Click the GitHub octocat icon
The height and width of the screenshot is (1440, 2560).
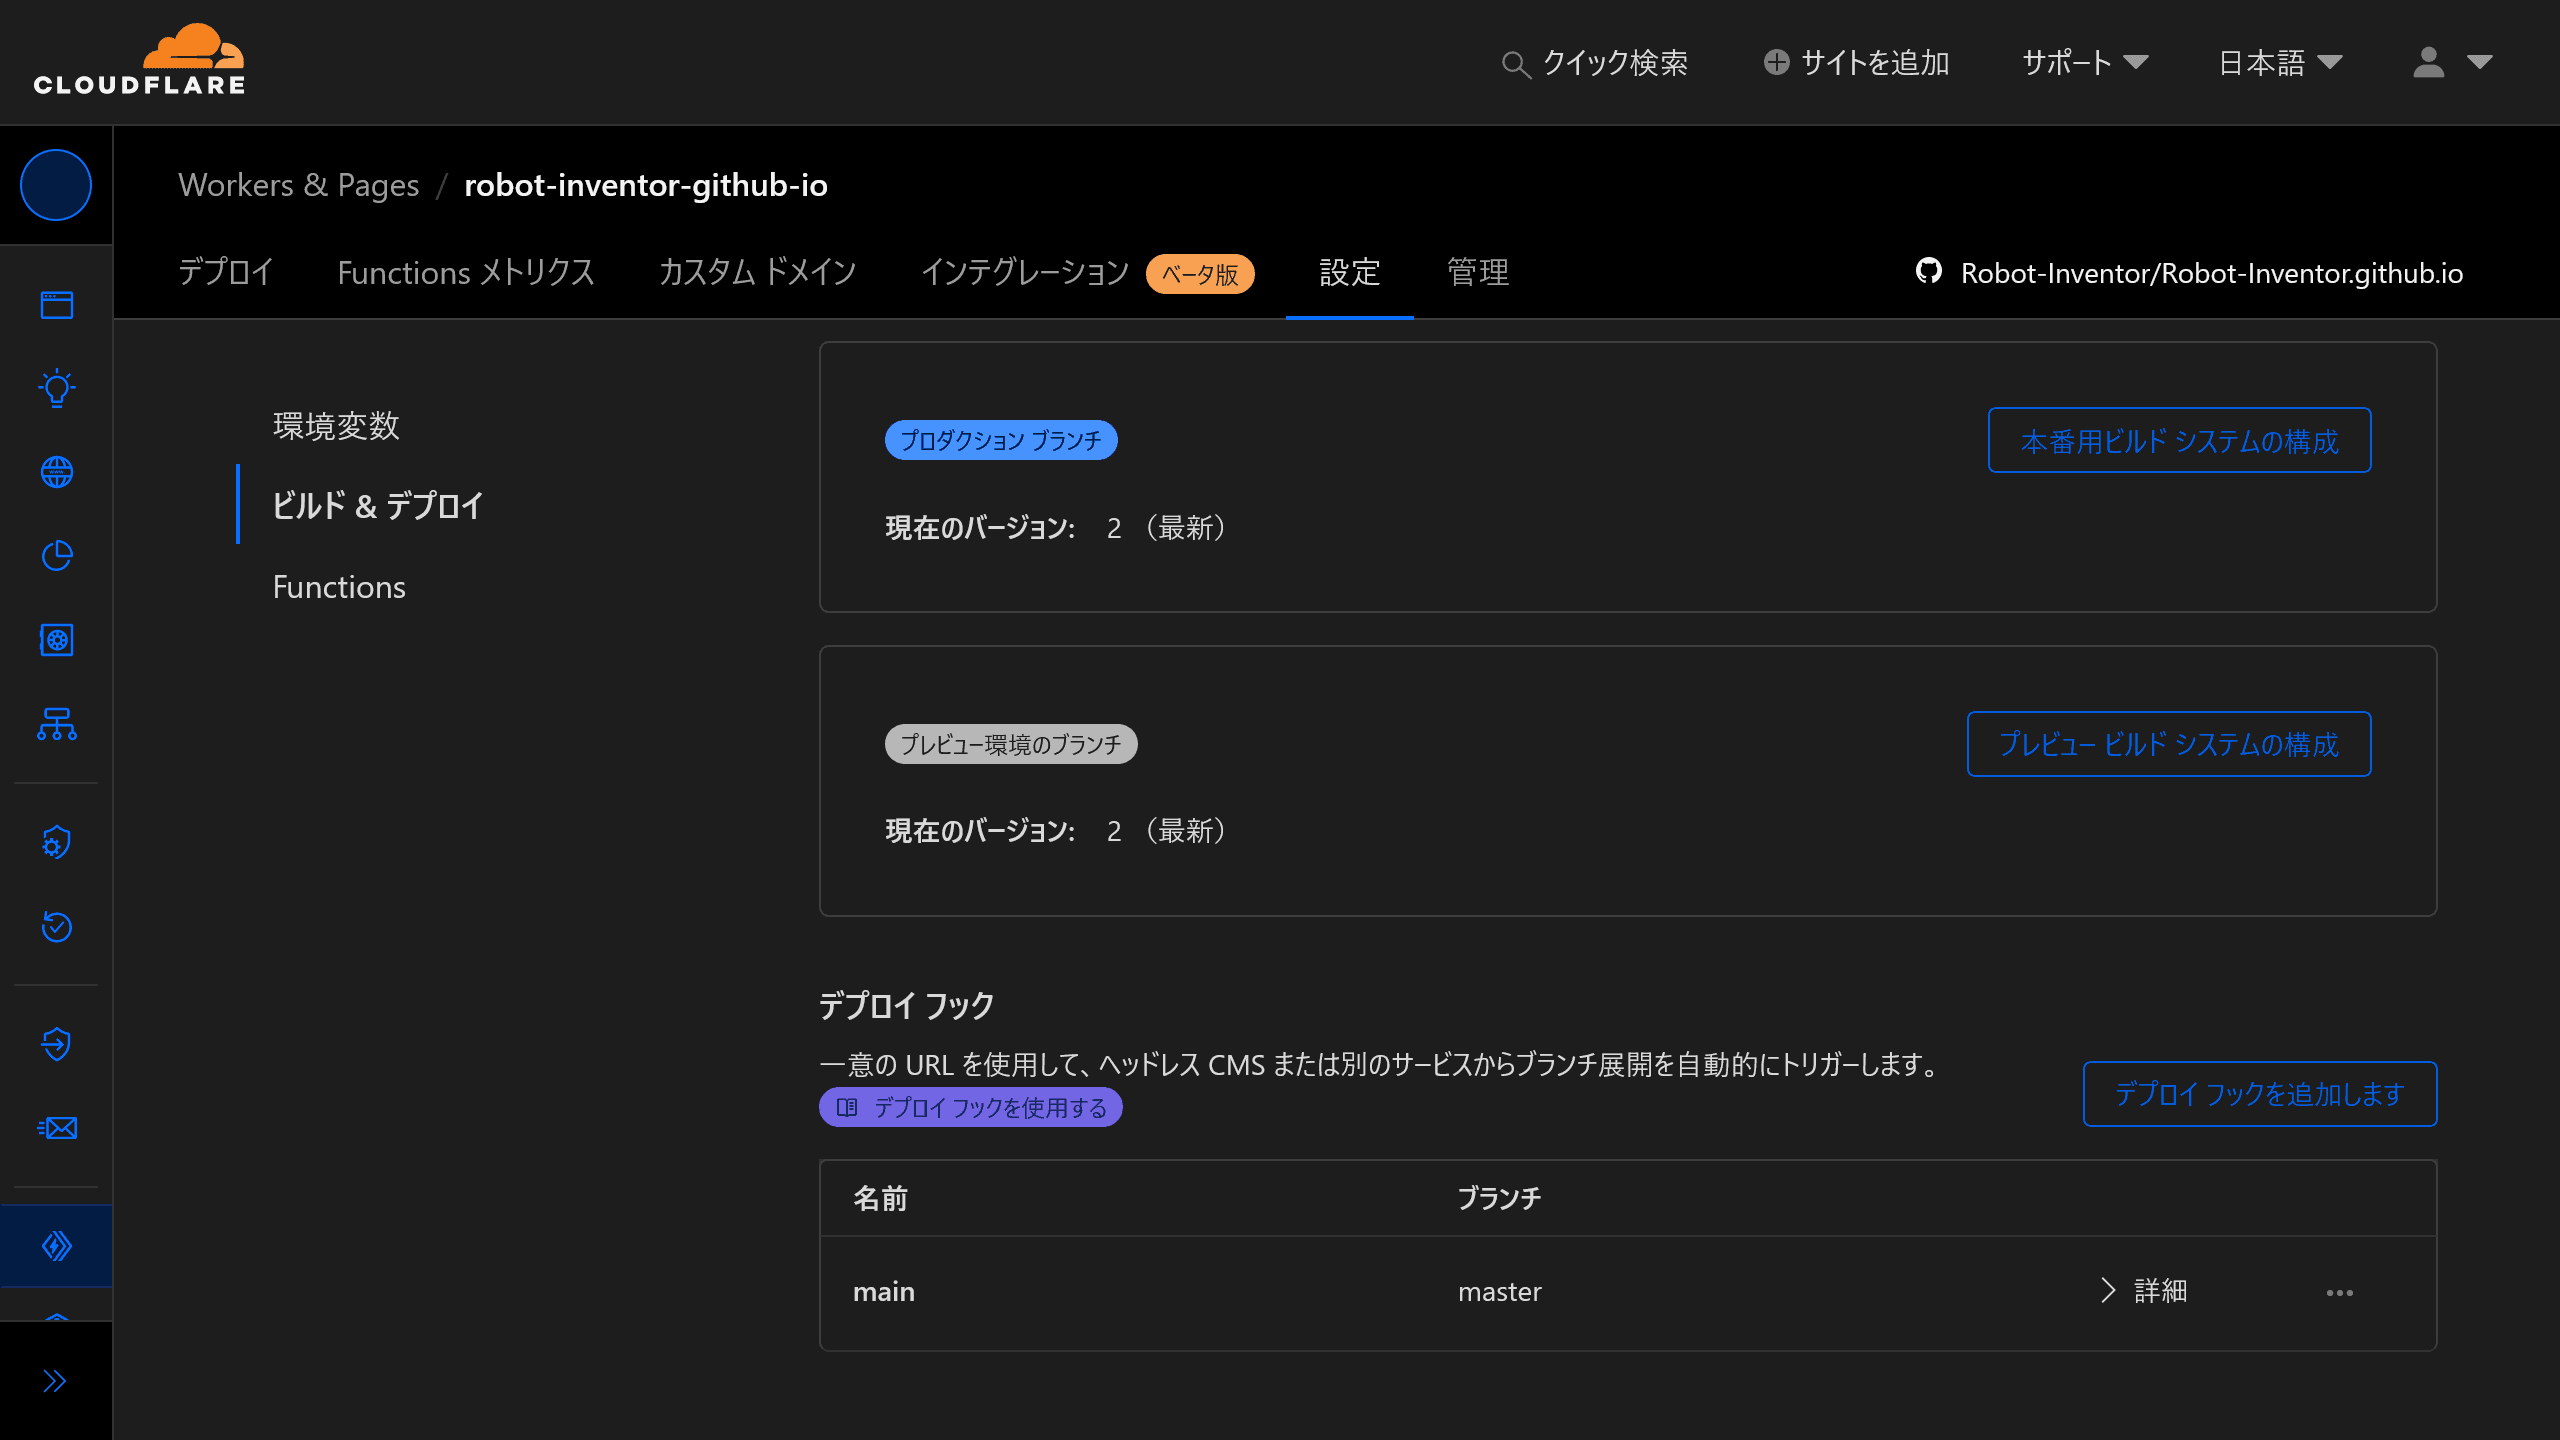[x=1929, y=271]
